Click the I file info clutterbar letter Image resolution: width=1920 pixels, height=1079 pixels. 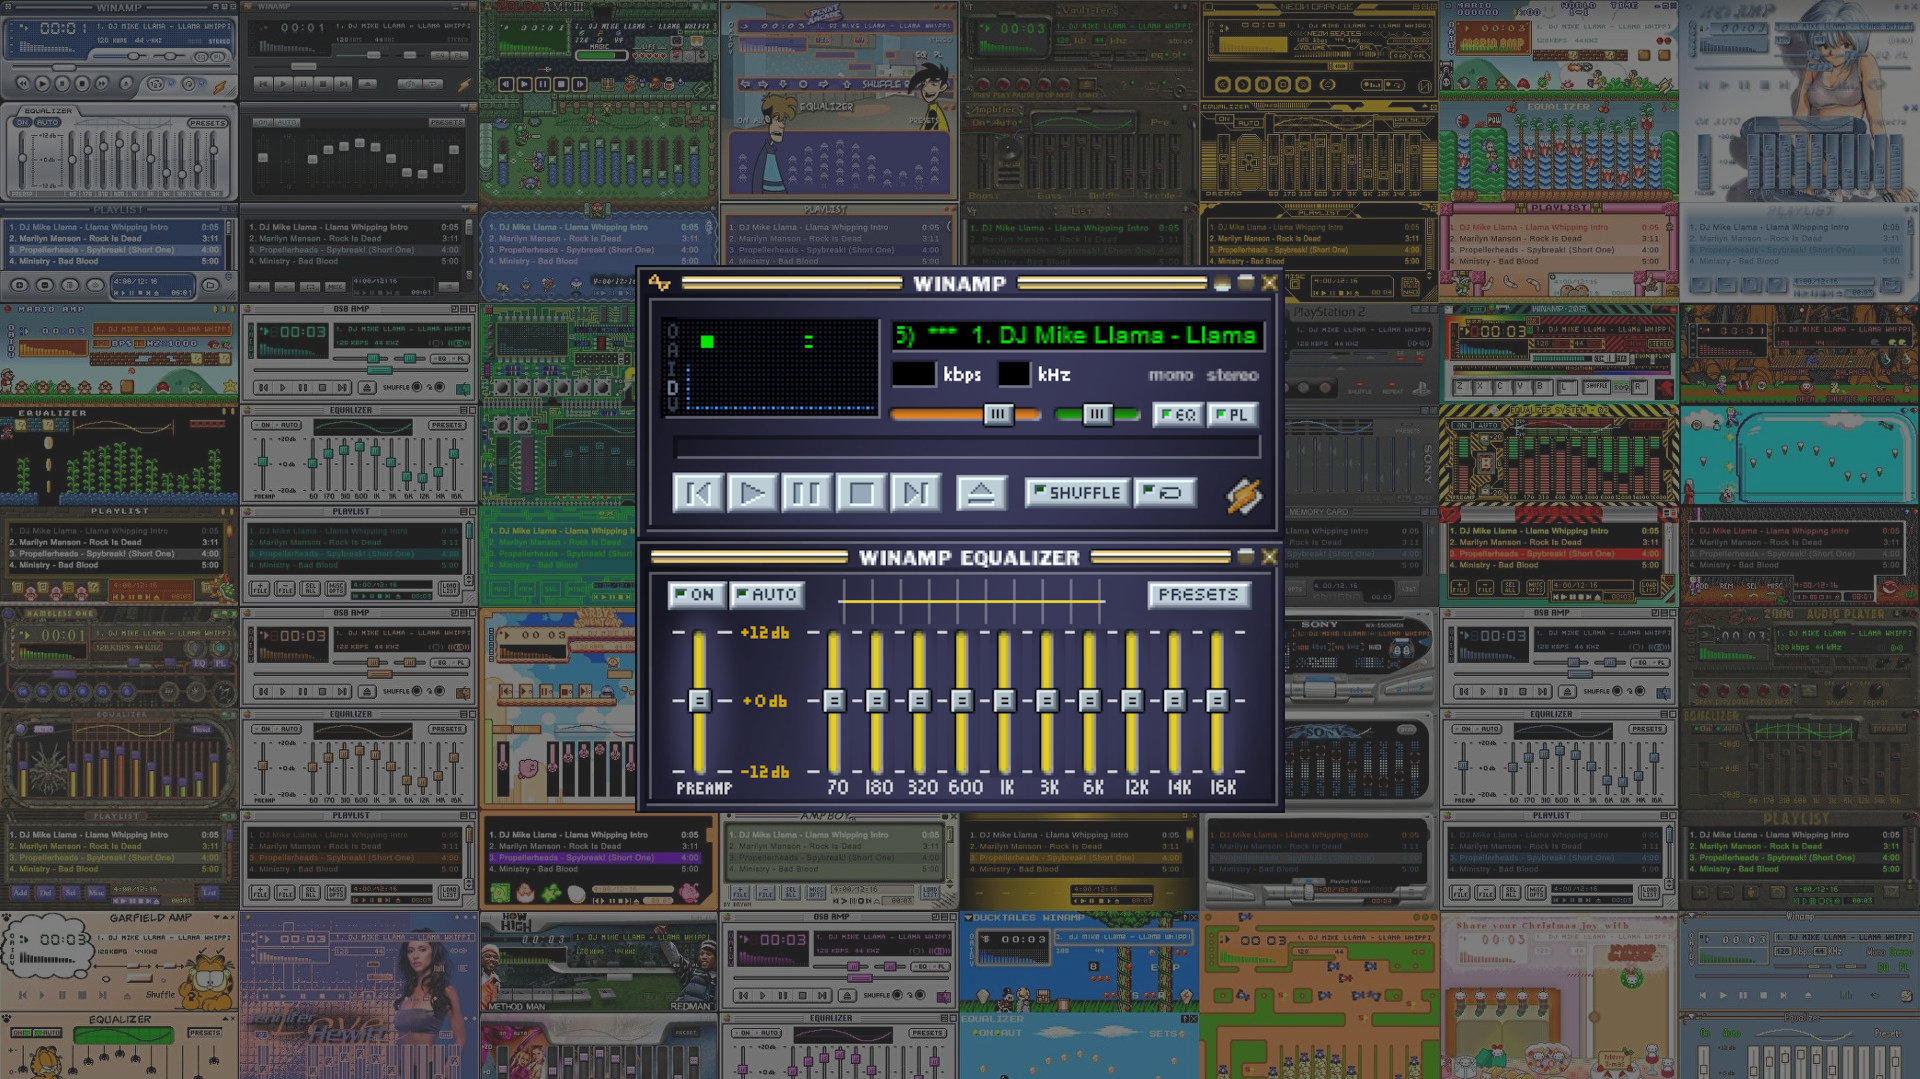click(x=672, y=368)
